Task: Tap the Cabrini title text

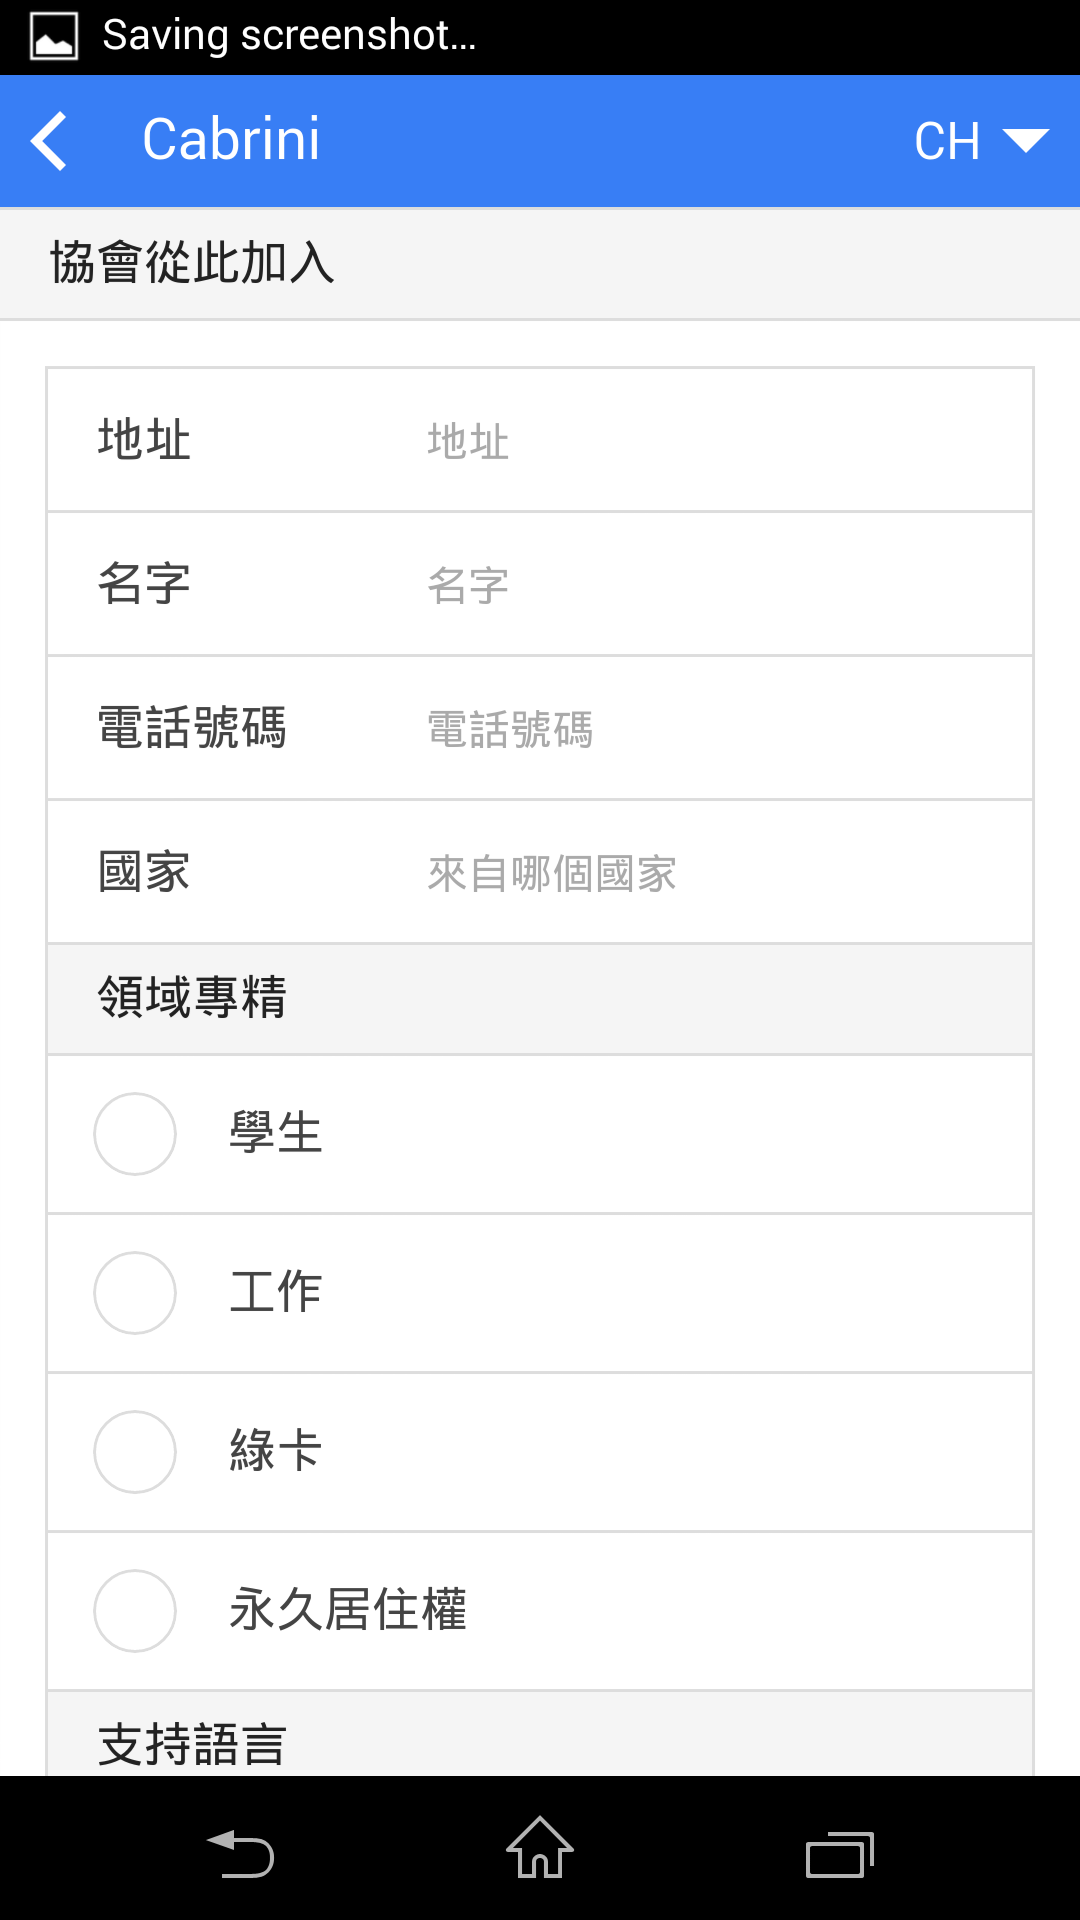Action: pos(231,139)
